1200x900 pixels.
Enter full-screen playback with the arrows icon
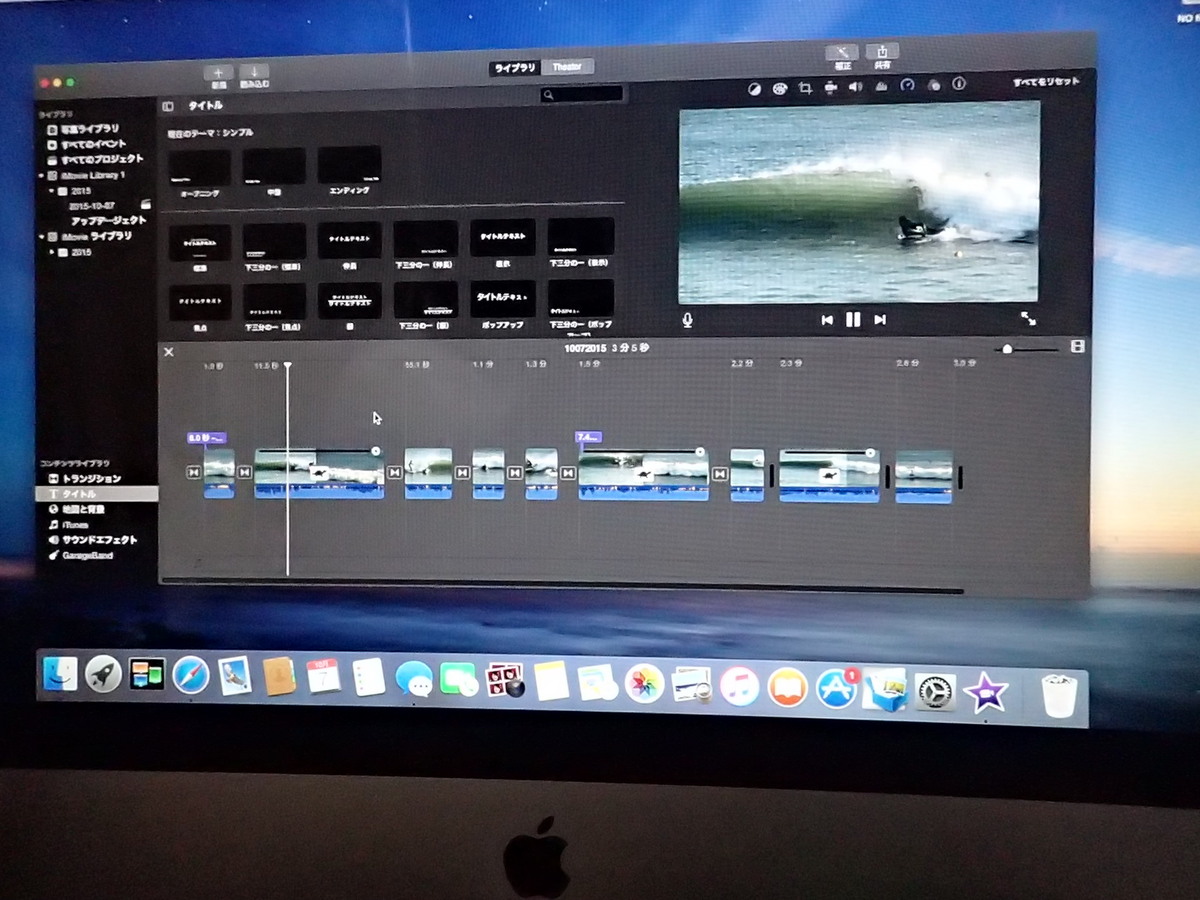pyautogui.click(x=1028, y=319)
